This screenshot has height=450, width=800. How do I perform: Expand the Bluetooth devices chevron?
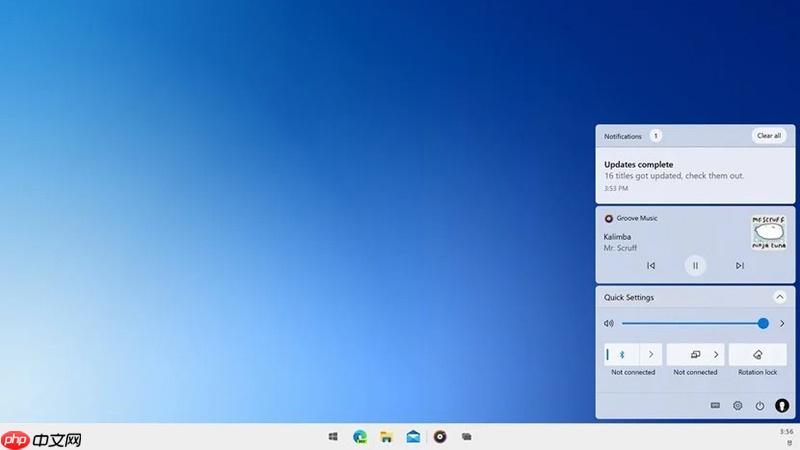tap(651, 355)
